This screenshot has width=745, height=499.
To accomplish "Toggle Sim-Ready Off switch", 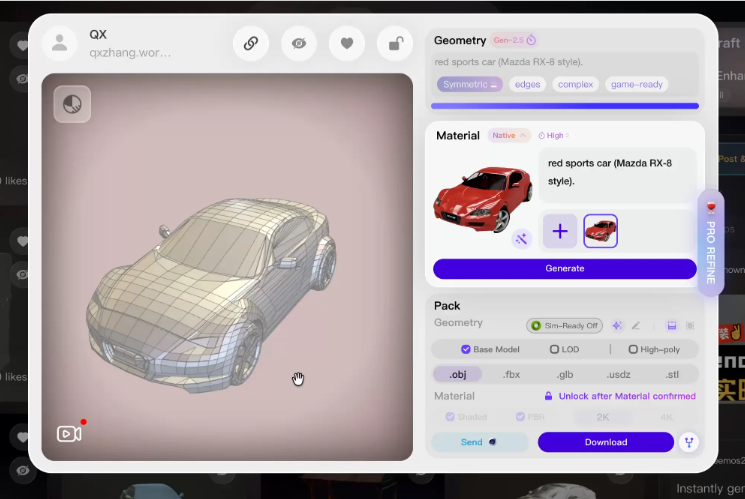I will tap(564, 326).
